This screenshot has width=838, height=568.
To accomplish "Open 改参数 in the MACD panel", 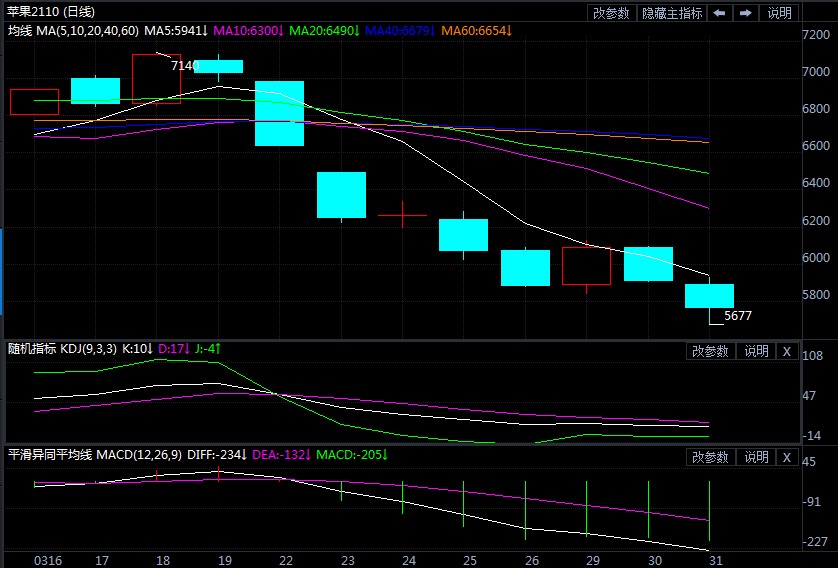I will [x=710, y=457].
